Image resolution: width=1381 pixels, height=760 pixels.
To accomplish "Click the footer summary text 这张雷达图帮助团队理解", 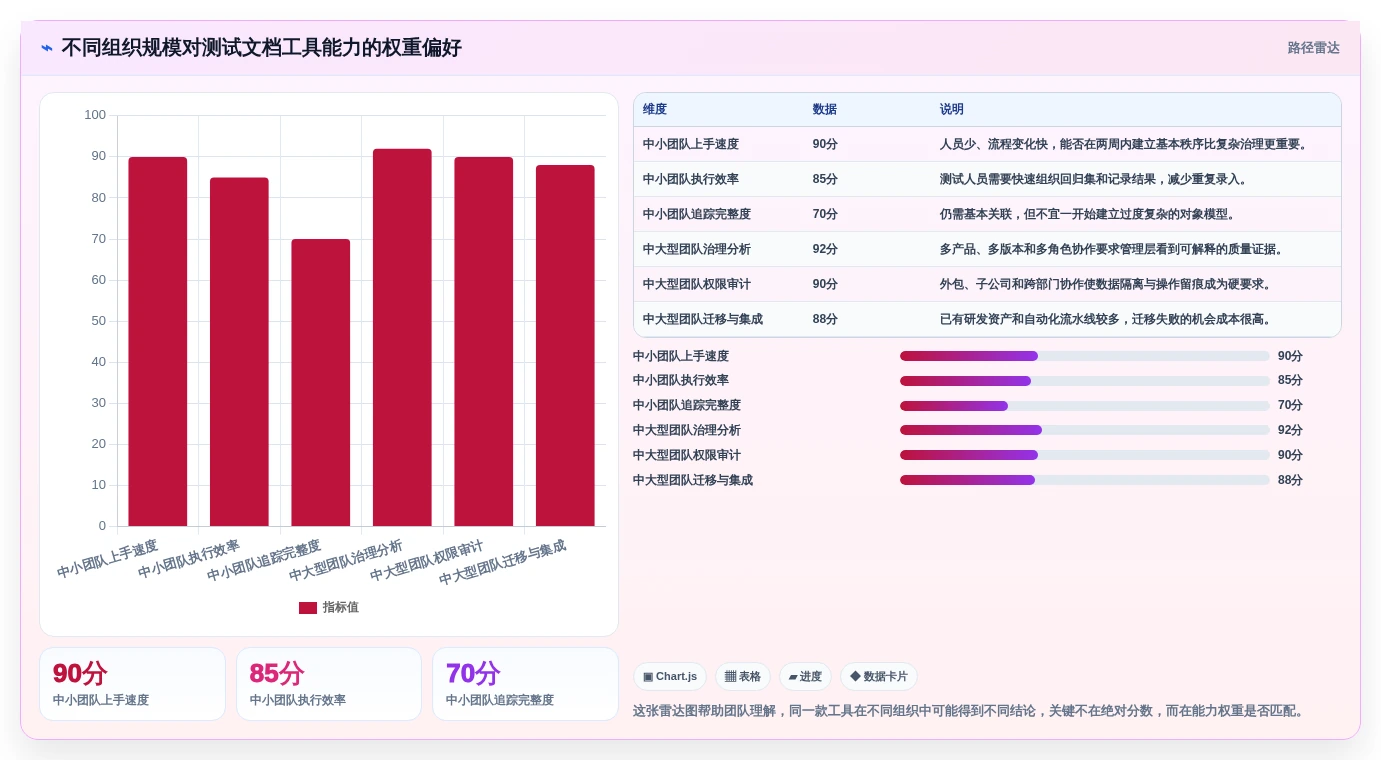I will (x=969, y=711).
